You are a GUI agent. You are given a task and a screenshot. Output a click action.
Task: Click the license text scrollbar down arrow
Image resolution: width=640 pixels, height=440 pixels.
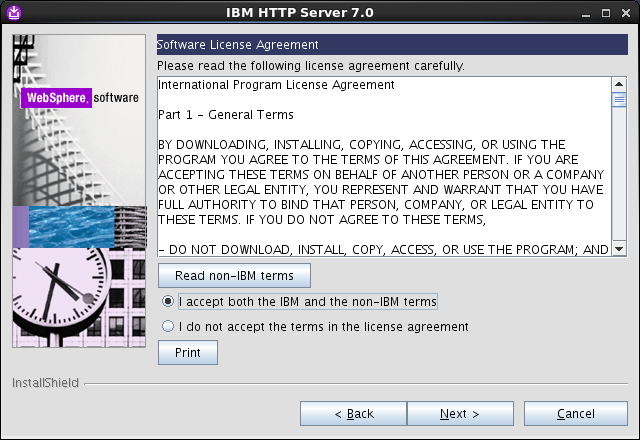tap(619, 249)
